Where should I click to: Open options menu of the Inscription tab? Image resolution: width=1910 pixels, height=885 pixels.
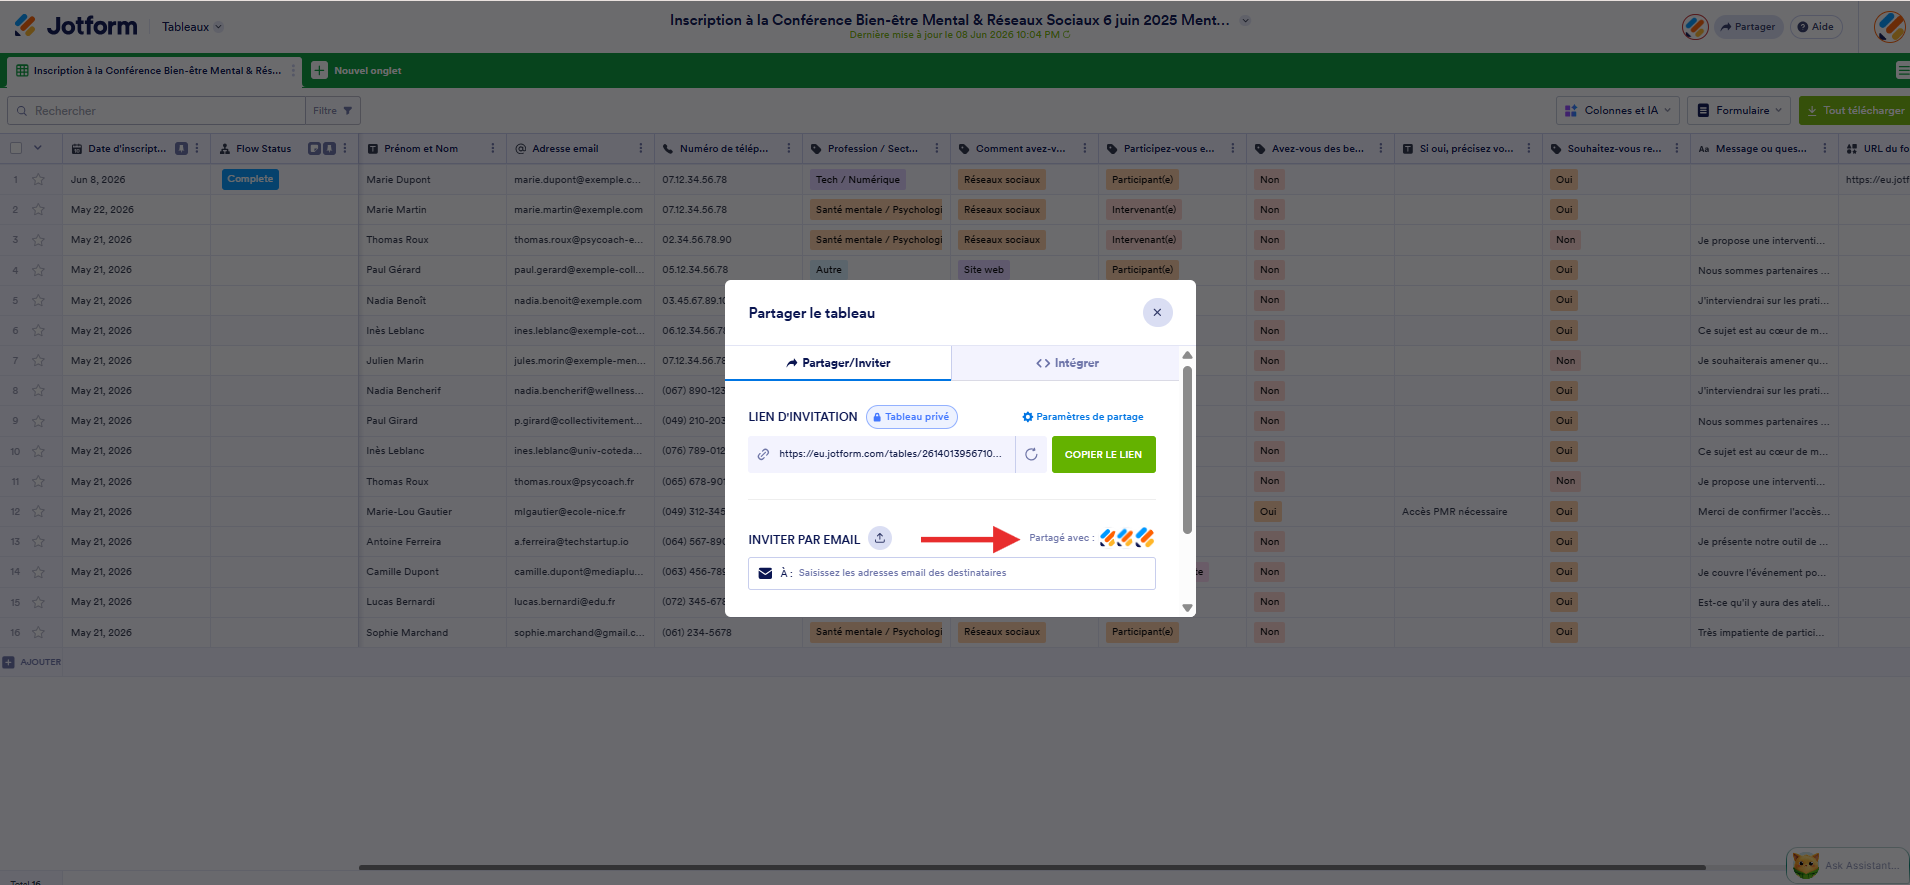point(293,71)
